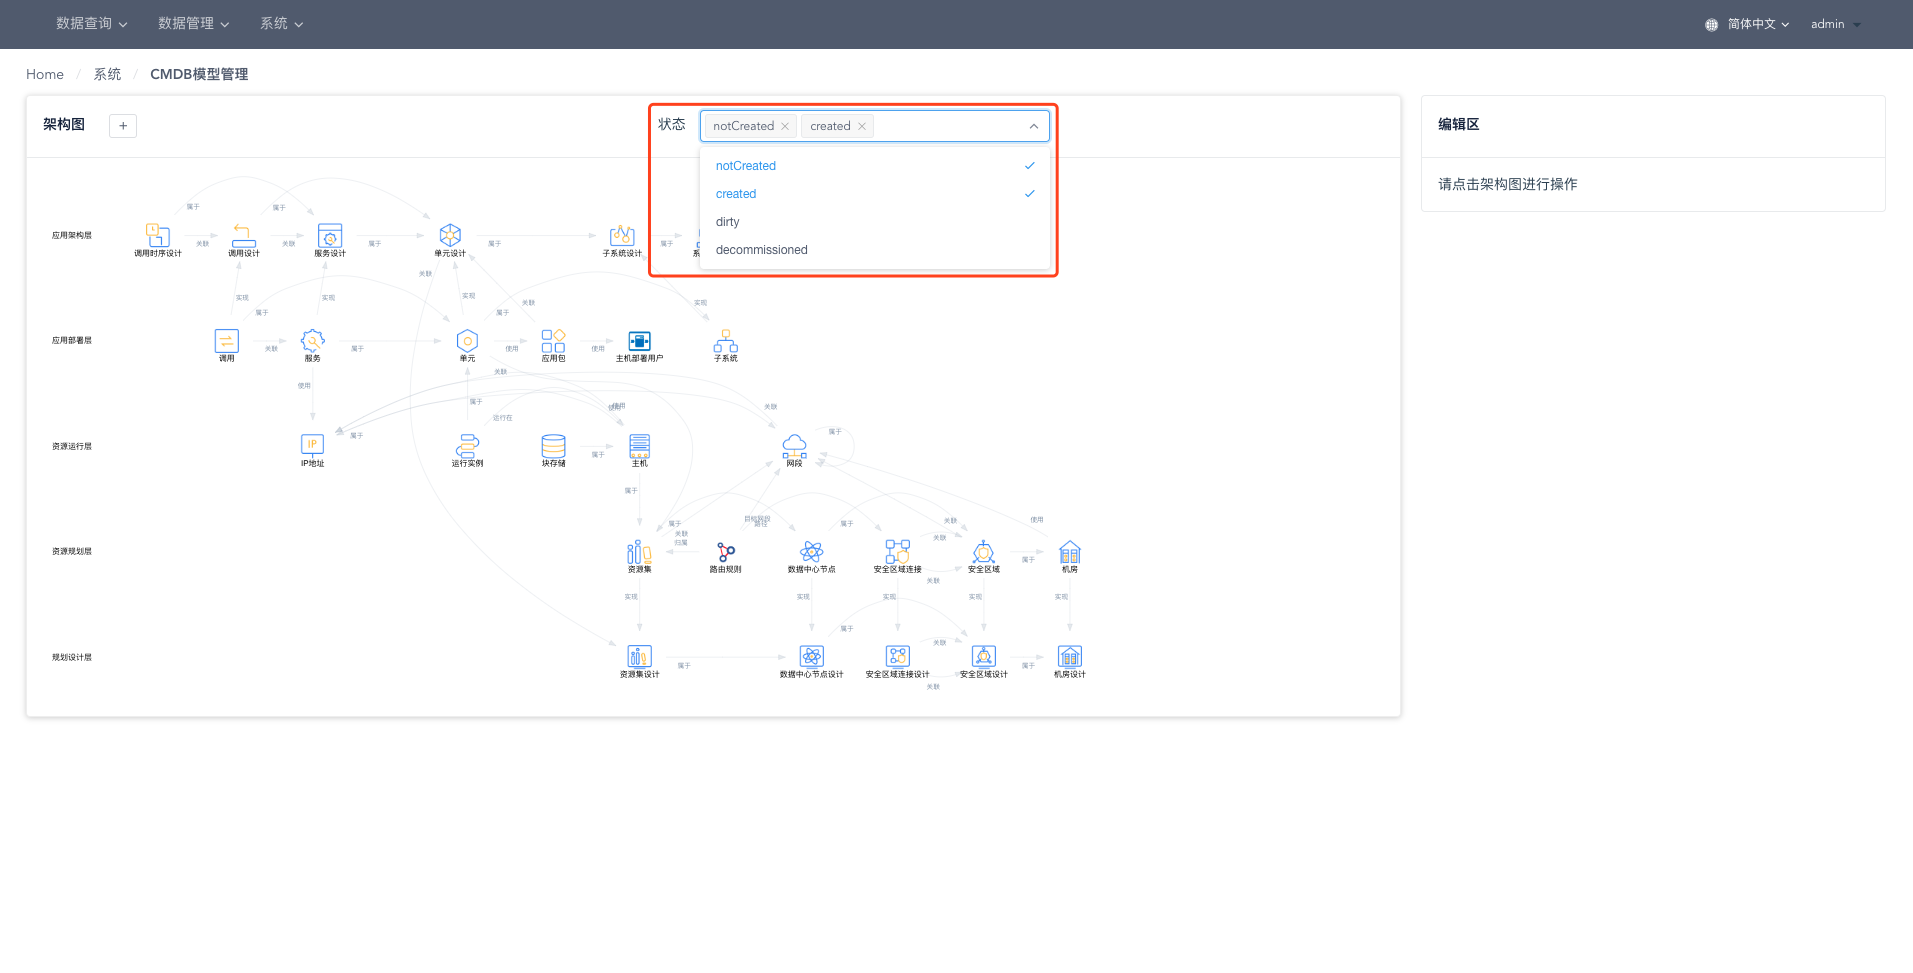
Task: Go to Home via breadcrumb link
Action: (x=45, y=74)
